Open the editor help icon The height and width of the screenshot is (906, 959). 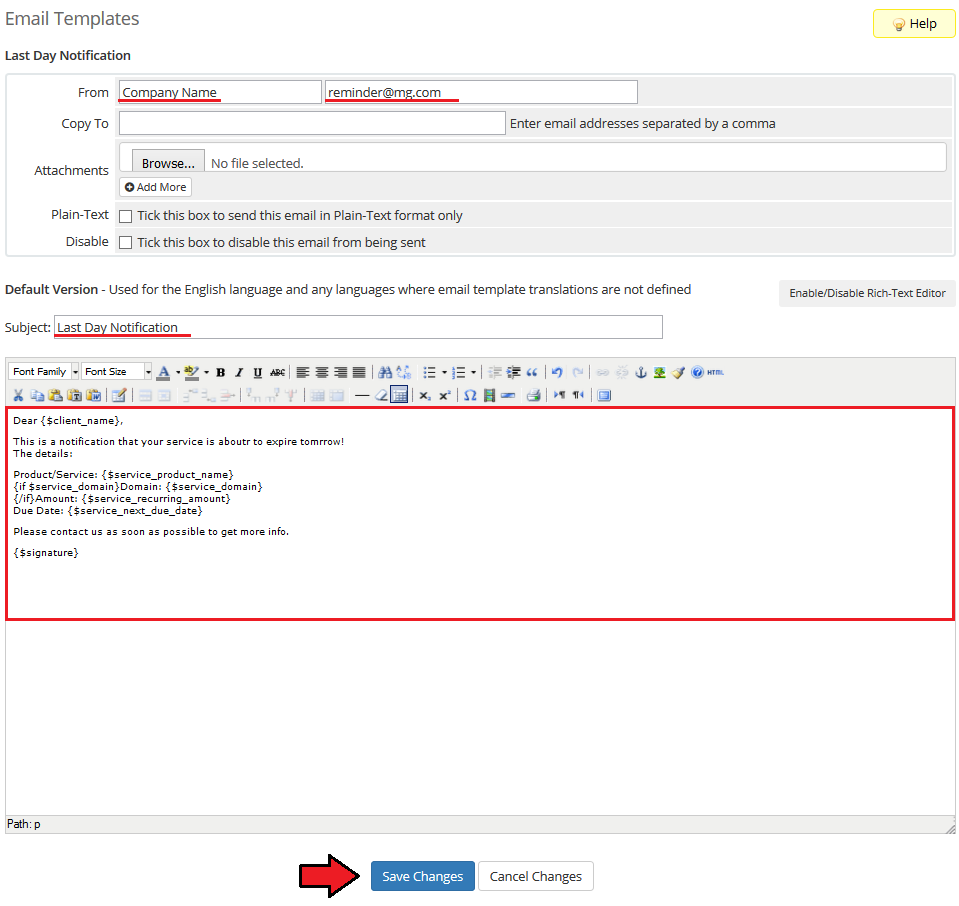coord(697,373)
